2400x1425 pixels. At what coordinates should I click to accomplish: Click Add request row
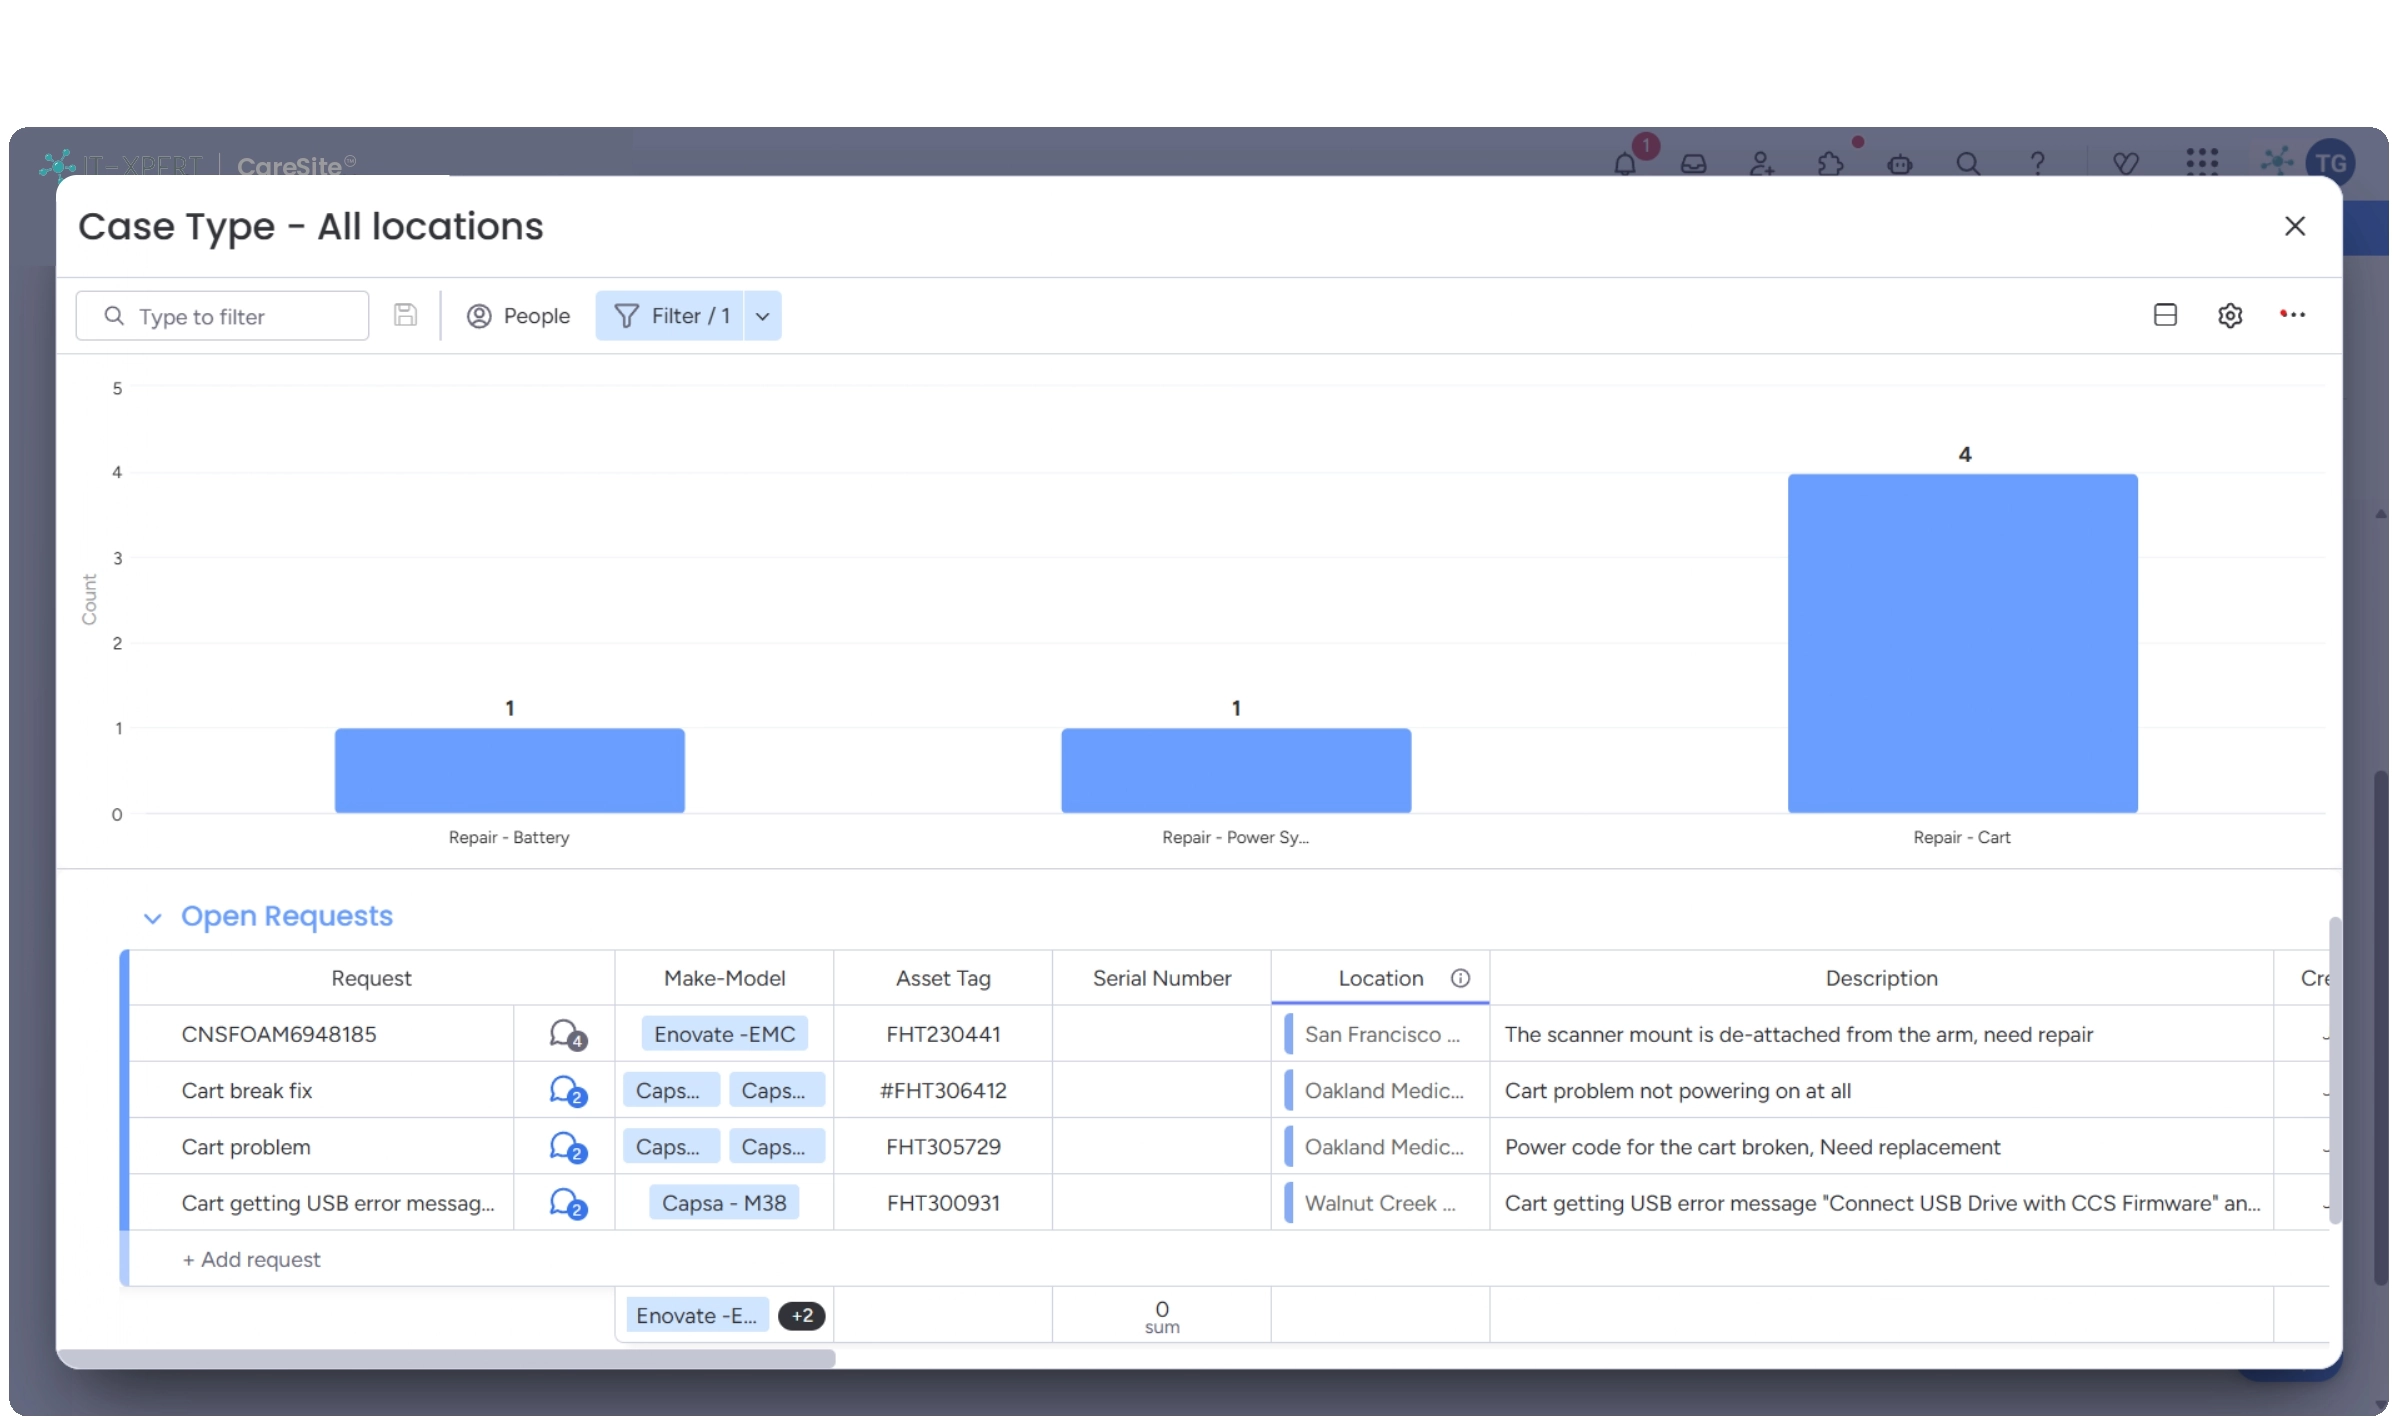tap(252, 1260)
